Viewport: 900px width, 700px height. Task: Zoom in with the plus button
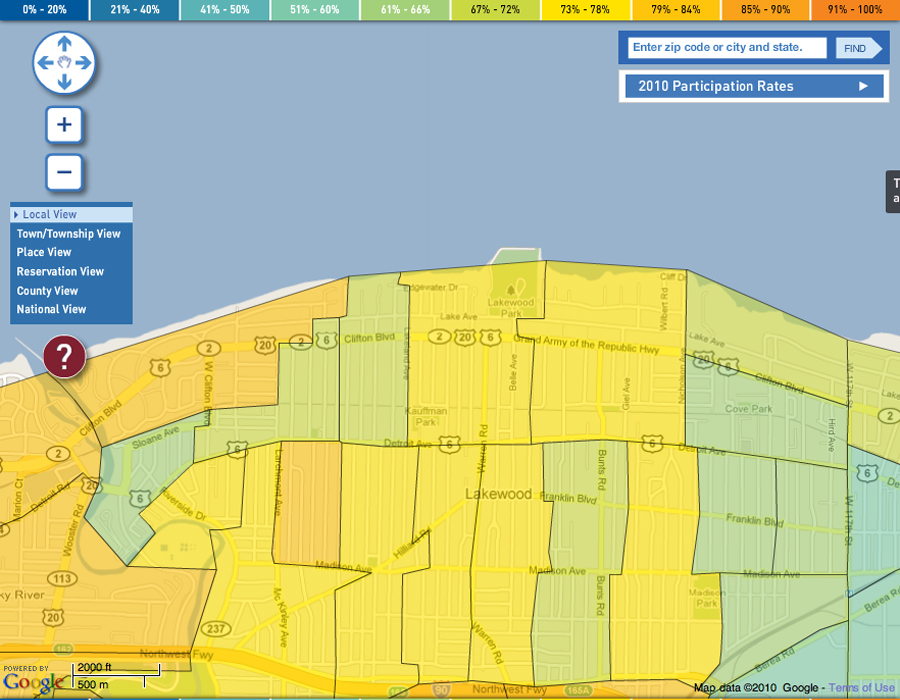(64, 125)
